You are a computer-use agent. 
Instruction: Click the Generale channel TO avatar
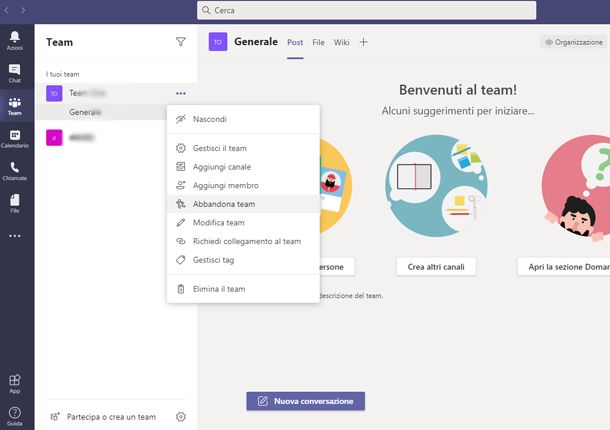pos(218,42)
